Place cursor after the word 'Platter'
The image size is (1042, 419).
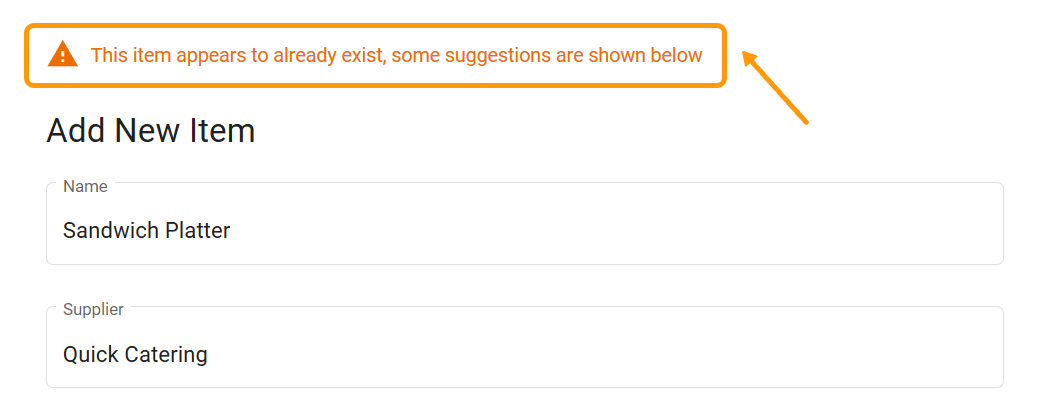tap(232, 231)
